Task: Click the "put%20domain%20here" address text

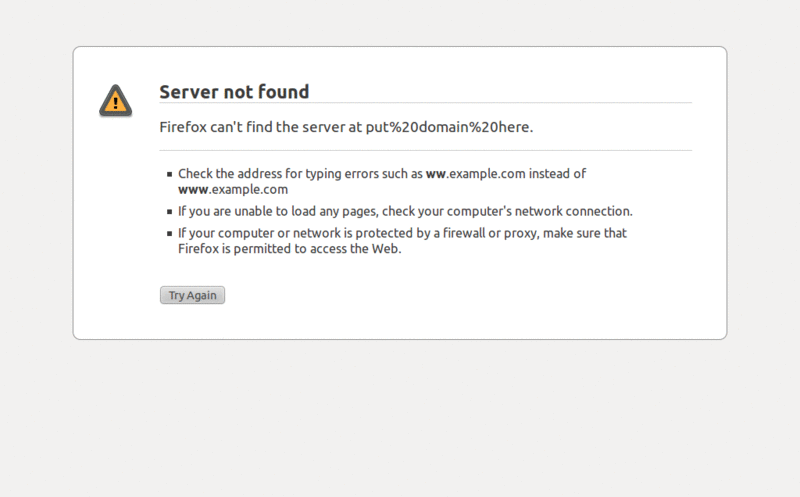Action: tap(447, 127)
